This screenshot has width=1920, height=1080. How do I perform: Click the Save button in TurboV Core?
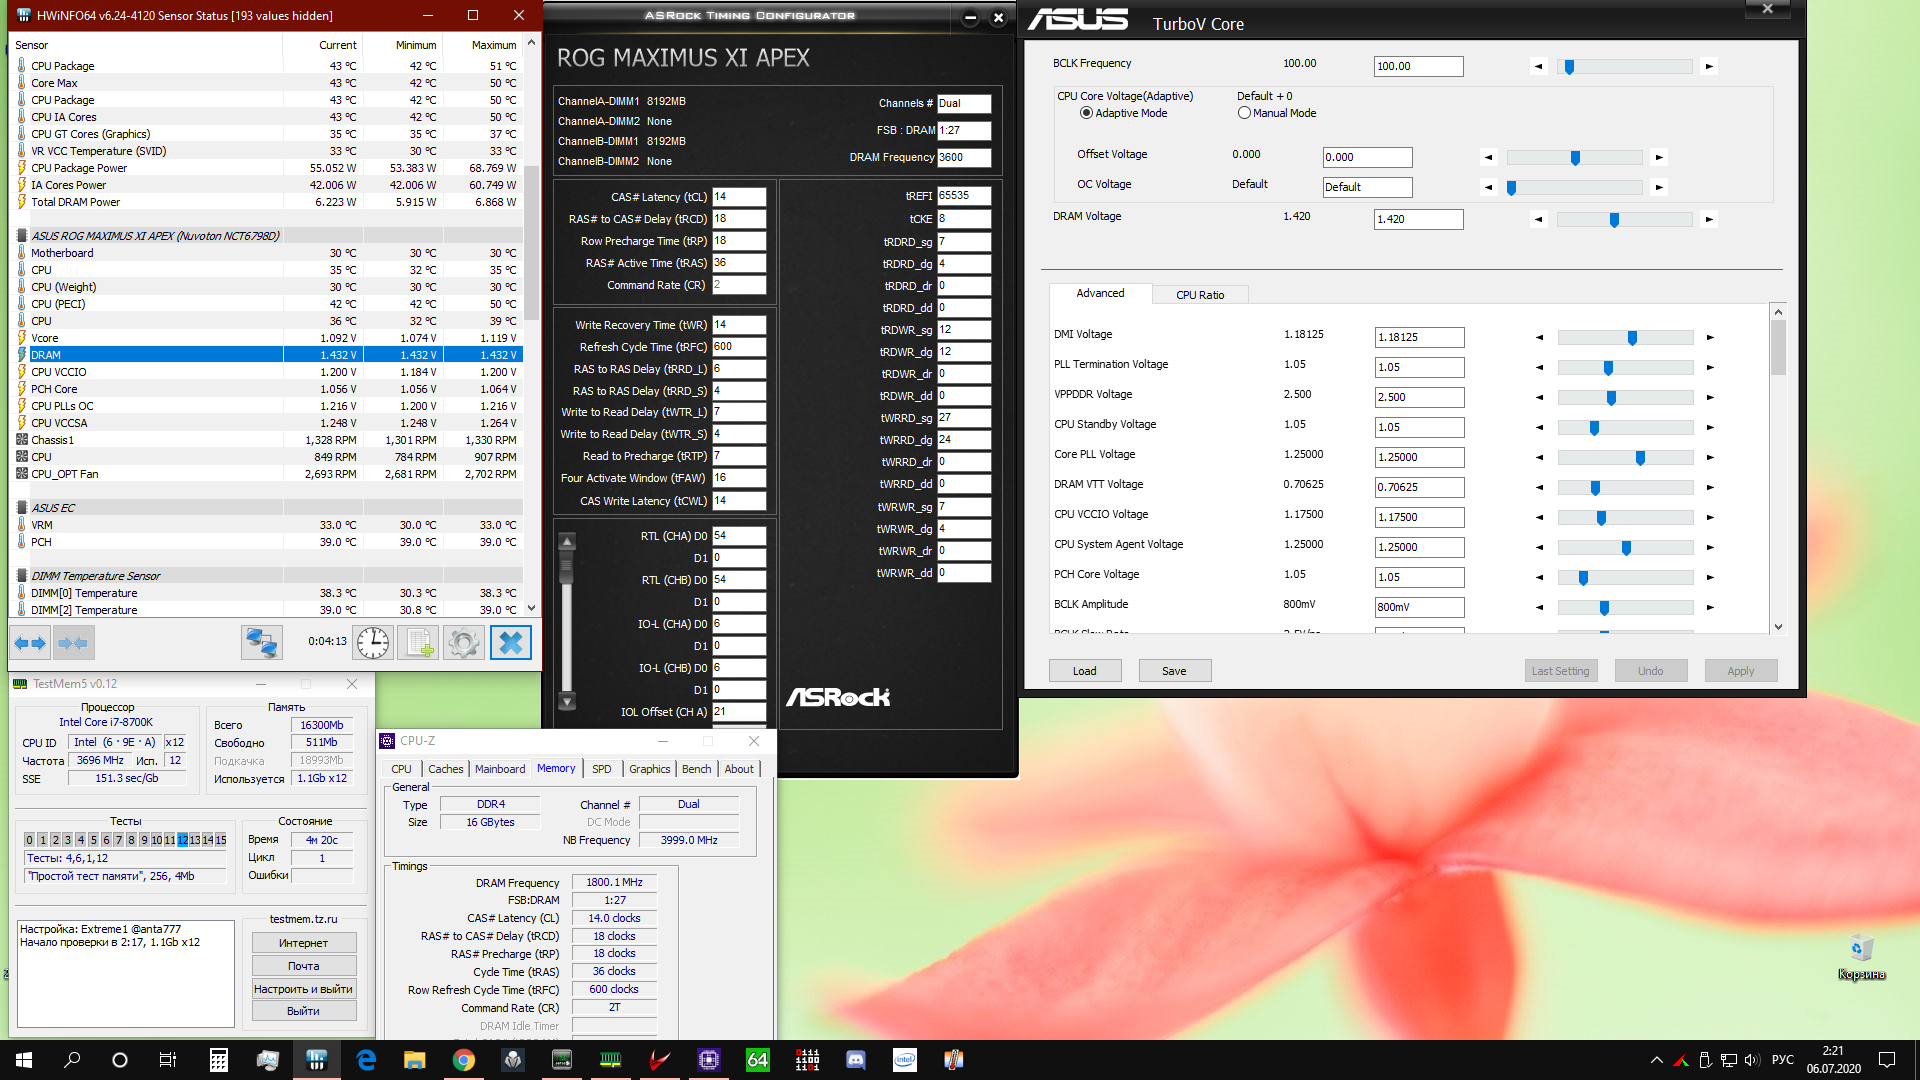[1174, 671]
